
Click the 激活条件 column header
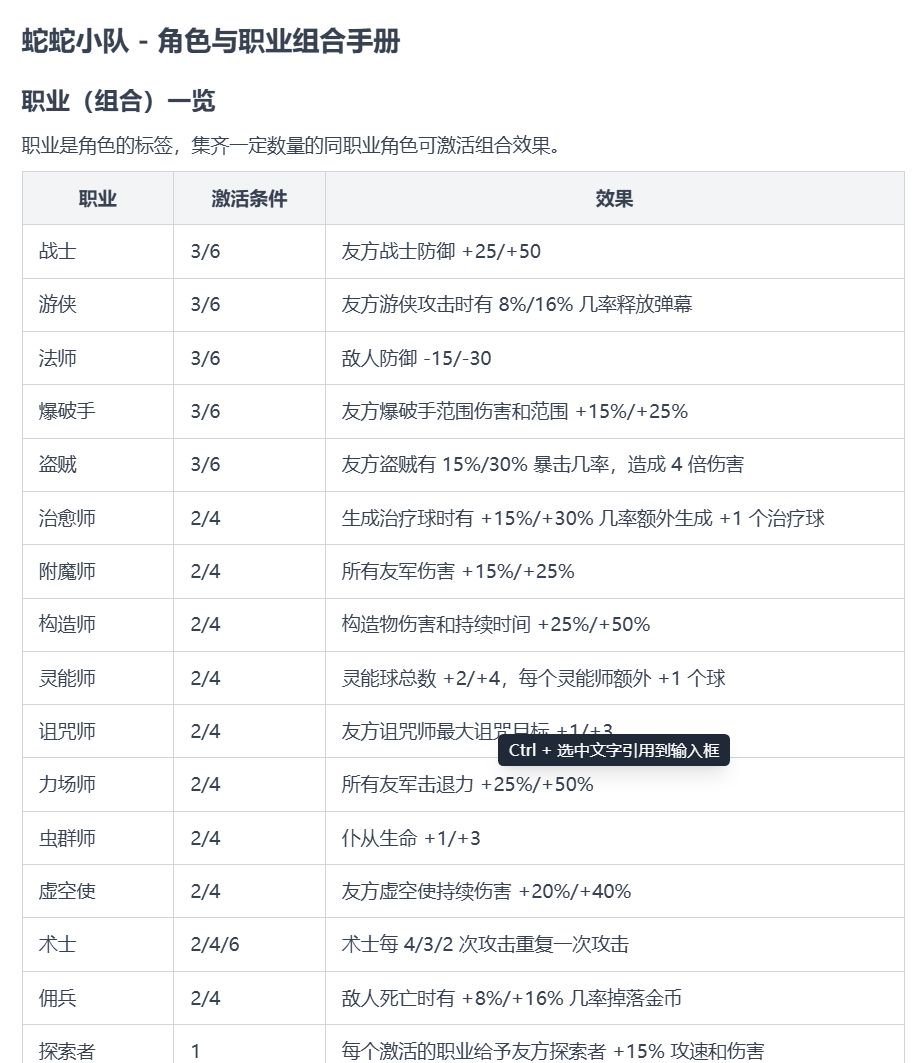click(249, 198)
